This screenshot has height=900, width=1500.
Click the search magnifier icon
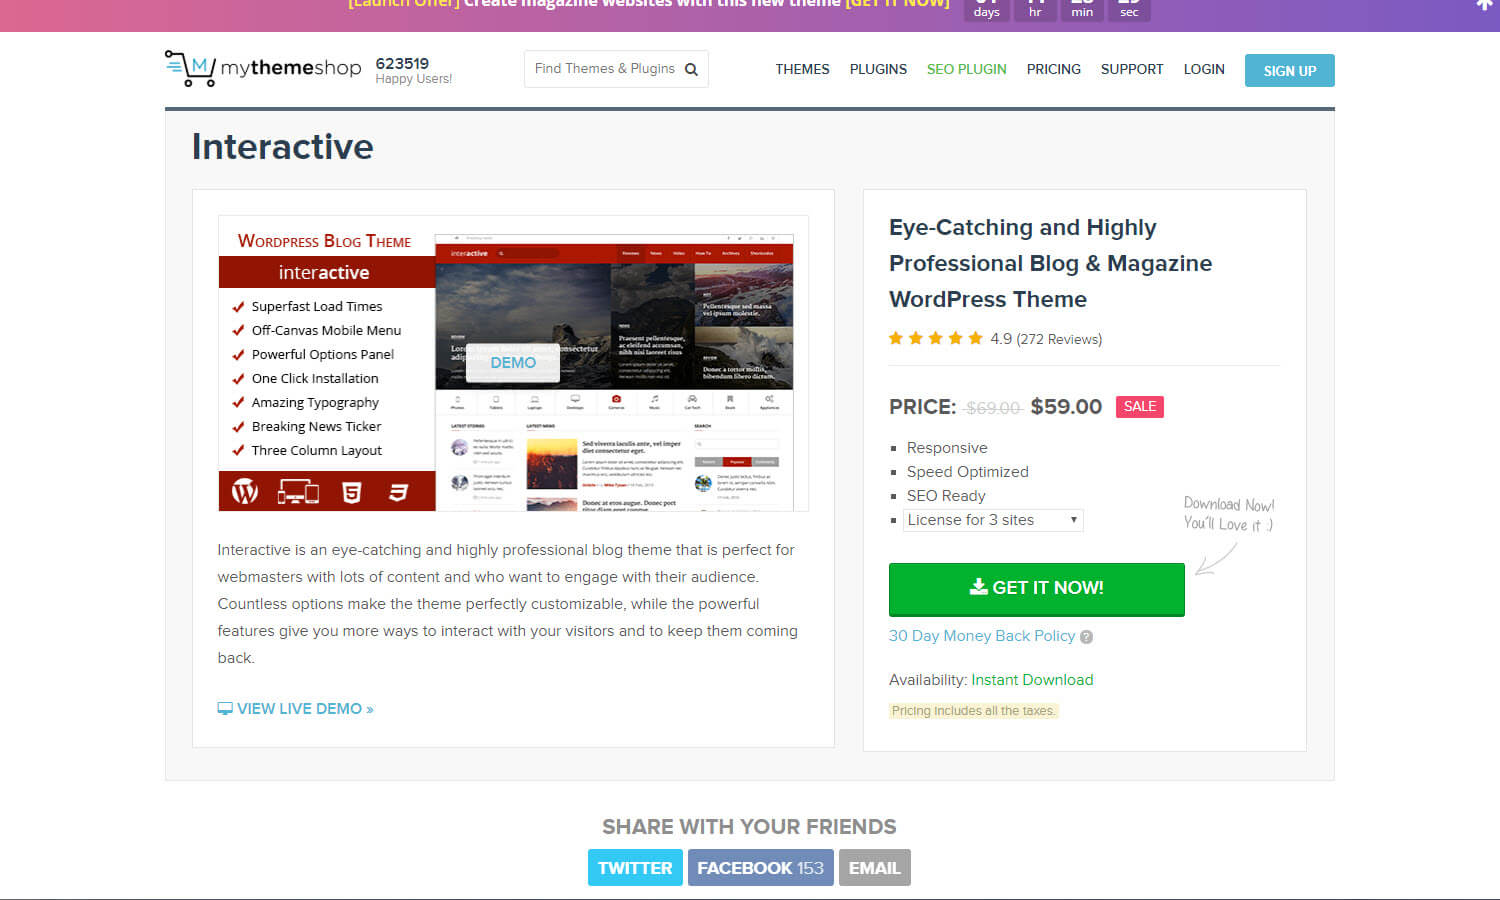pyautogui.click(x=691, y=69)
